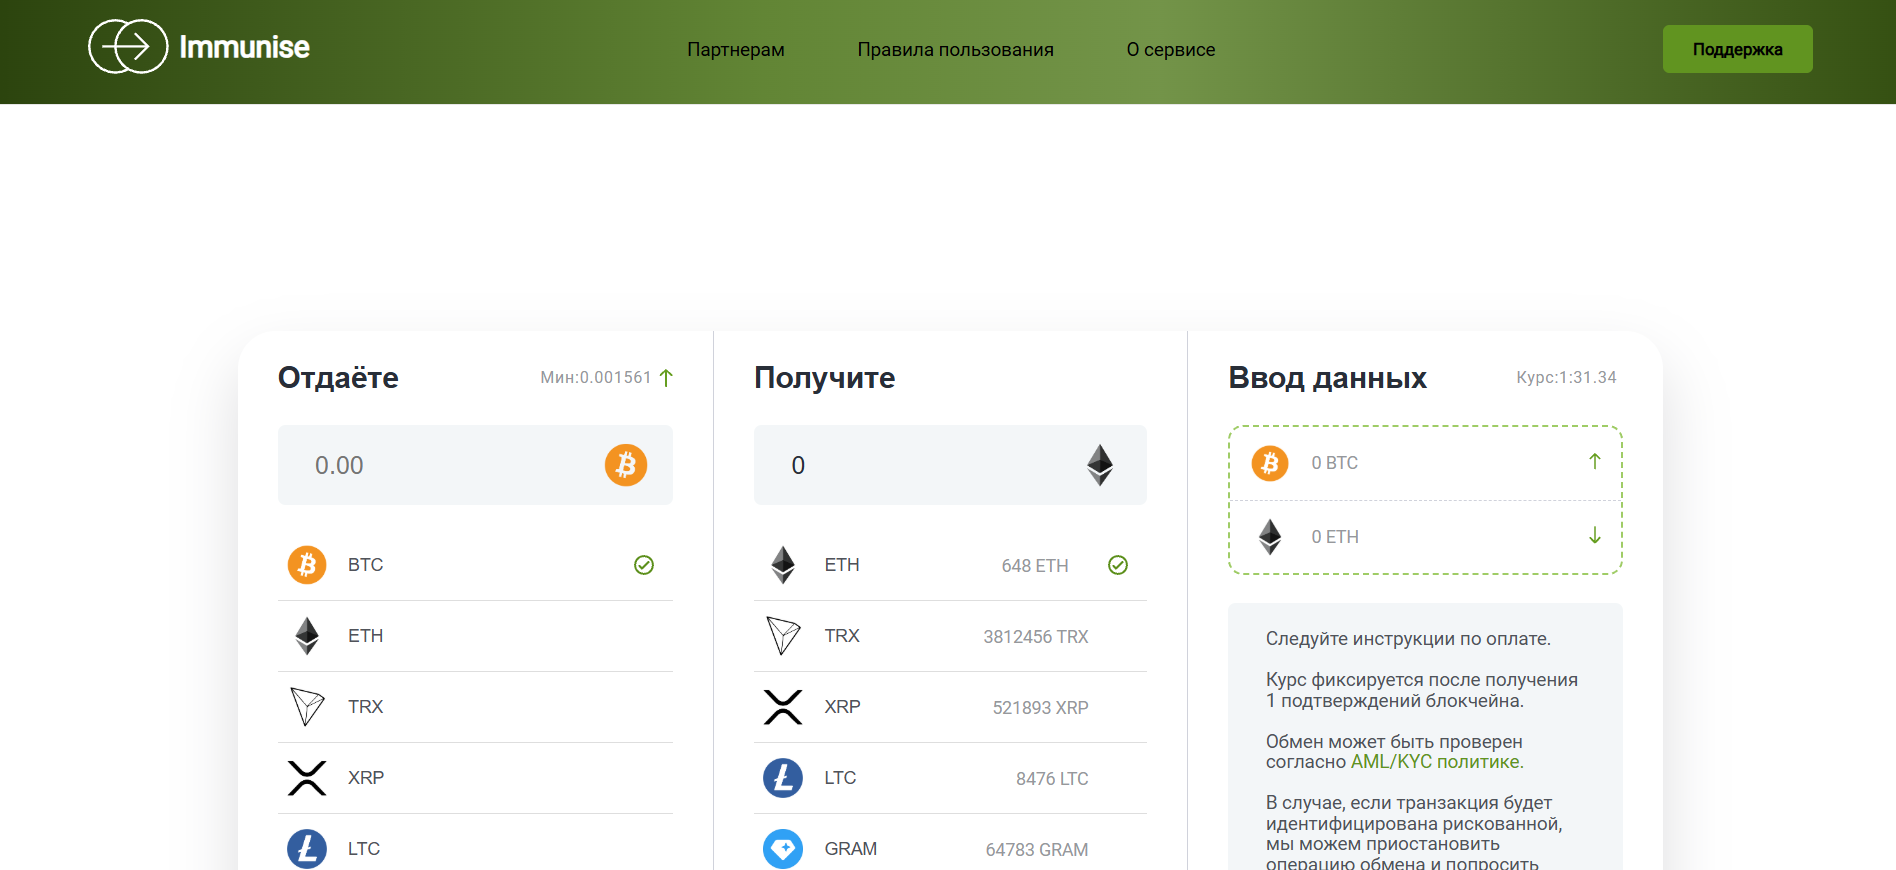Viewport: 1896px width, 870px height.
Task: Select TRX coin icon in Отдаёте list
Action: click(307, 707)
